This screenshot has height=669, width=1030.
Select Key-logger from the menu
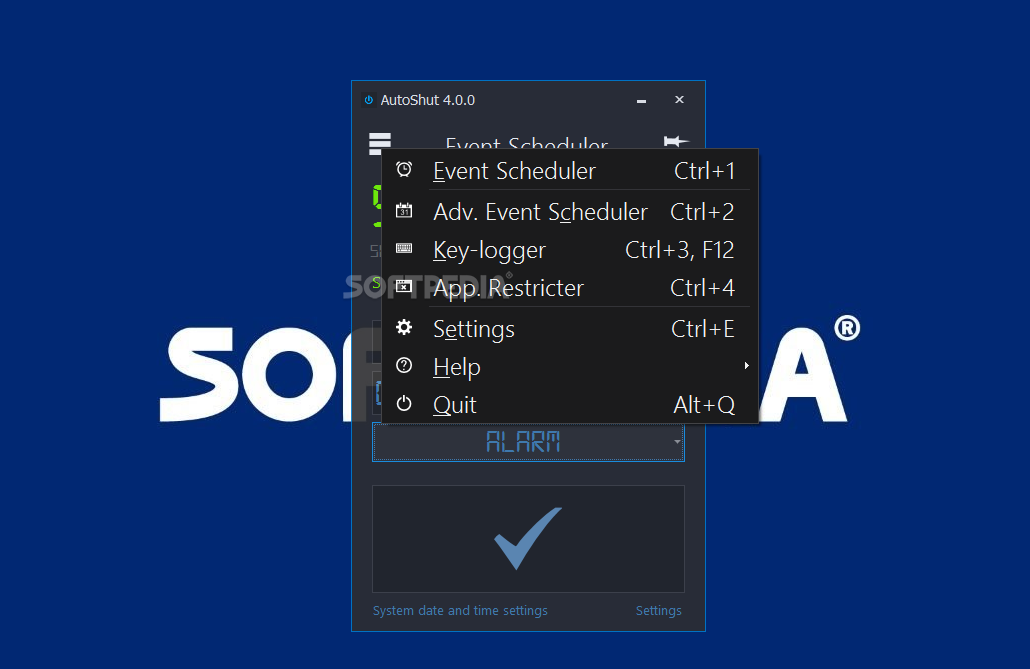tap(570, 250)
